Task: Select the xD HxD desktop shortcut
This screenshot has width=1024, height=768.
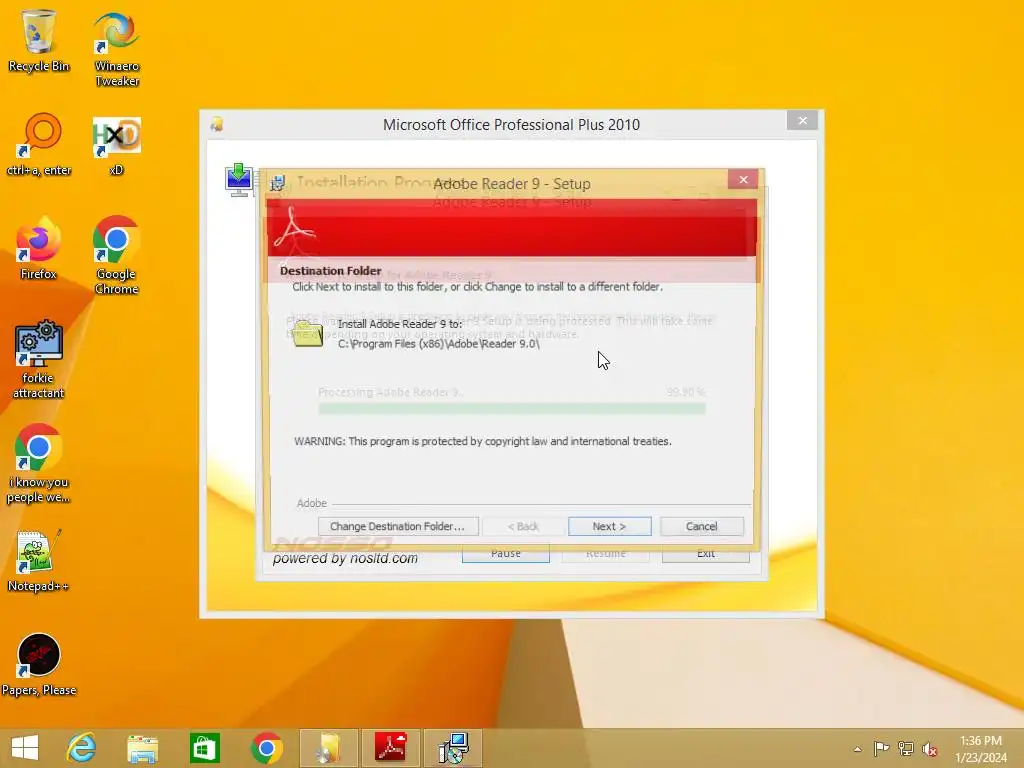Action: click(116, 145)
